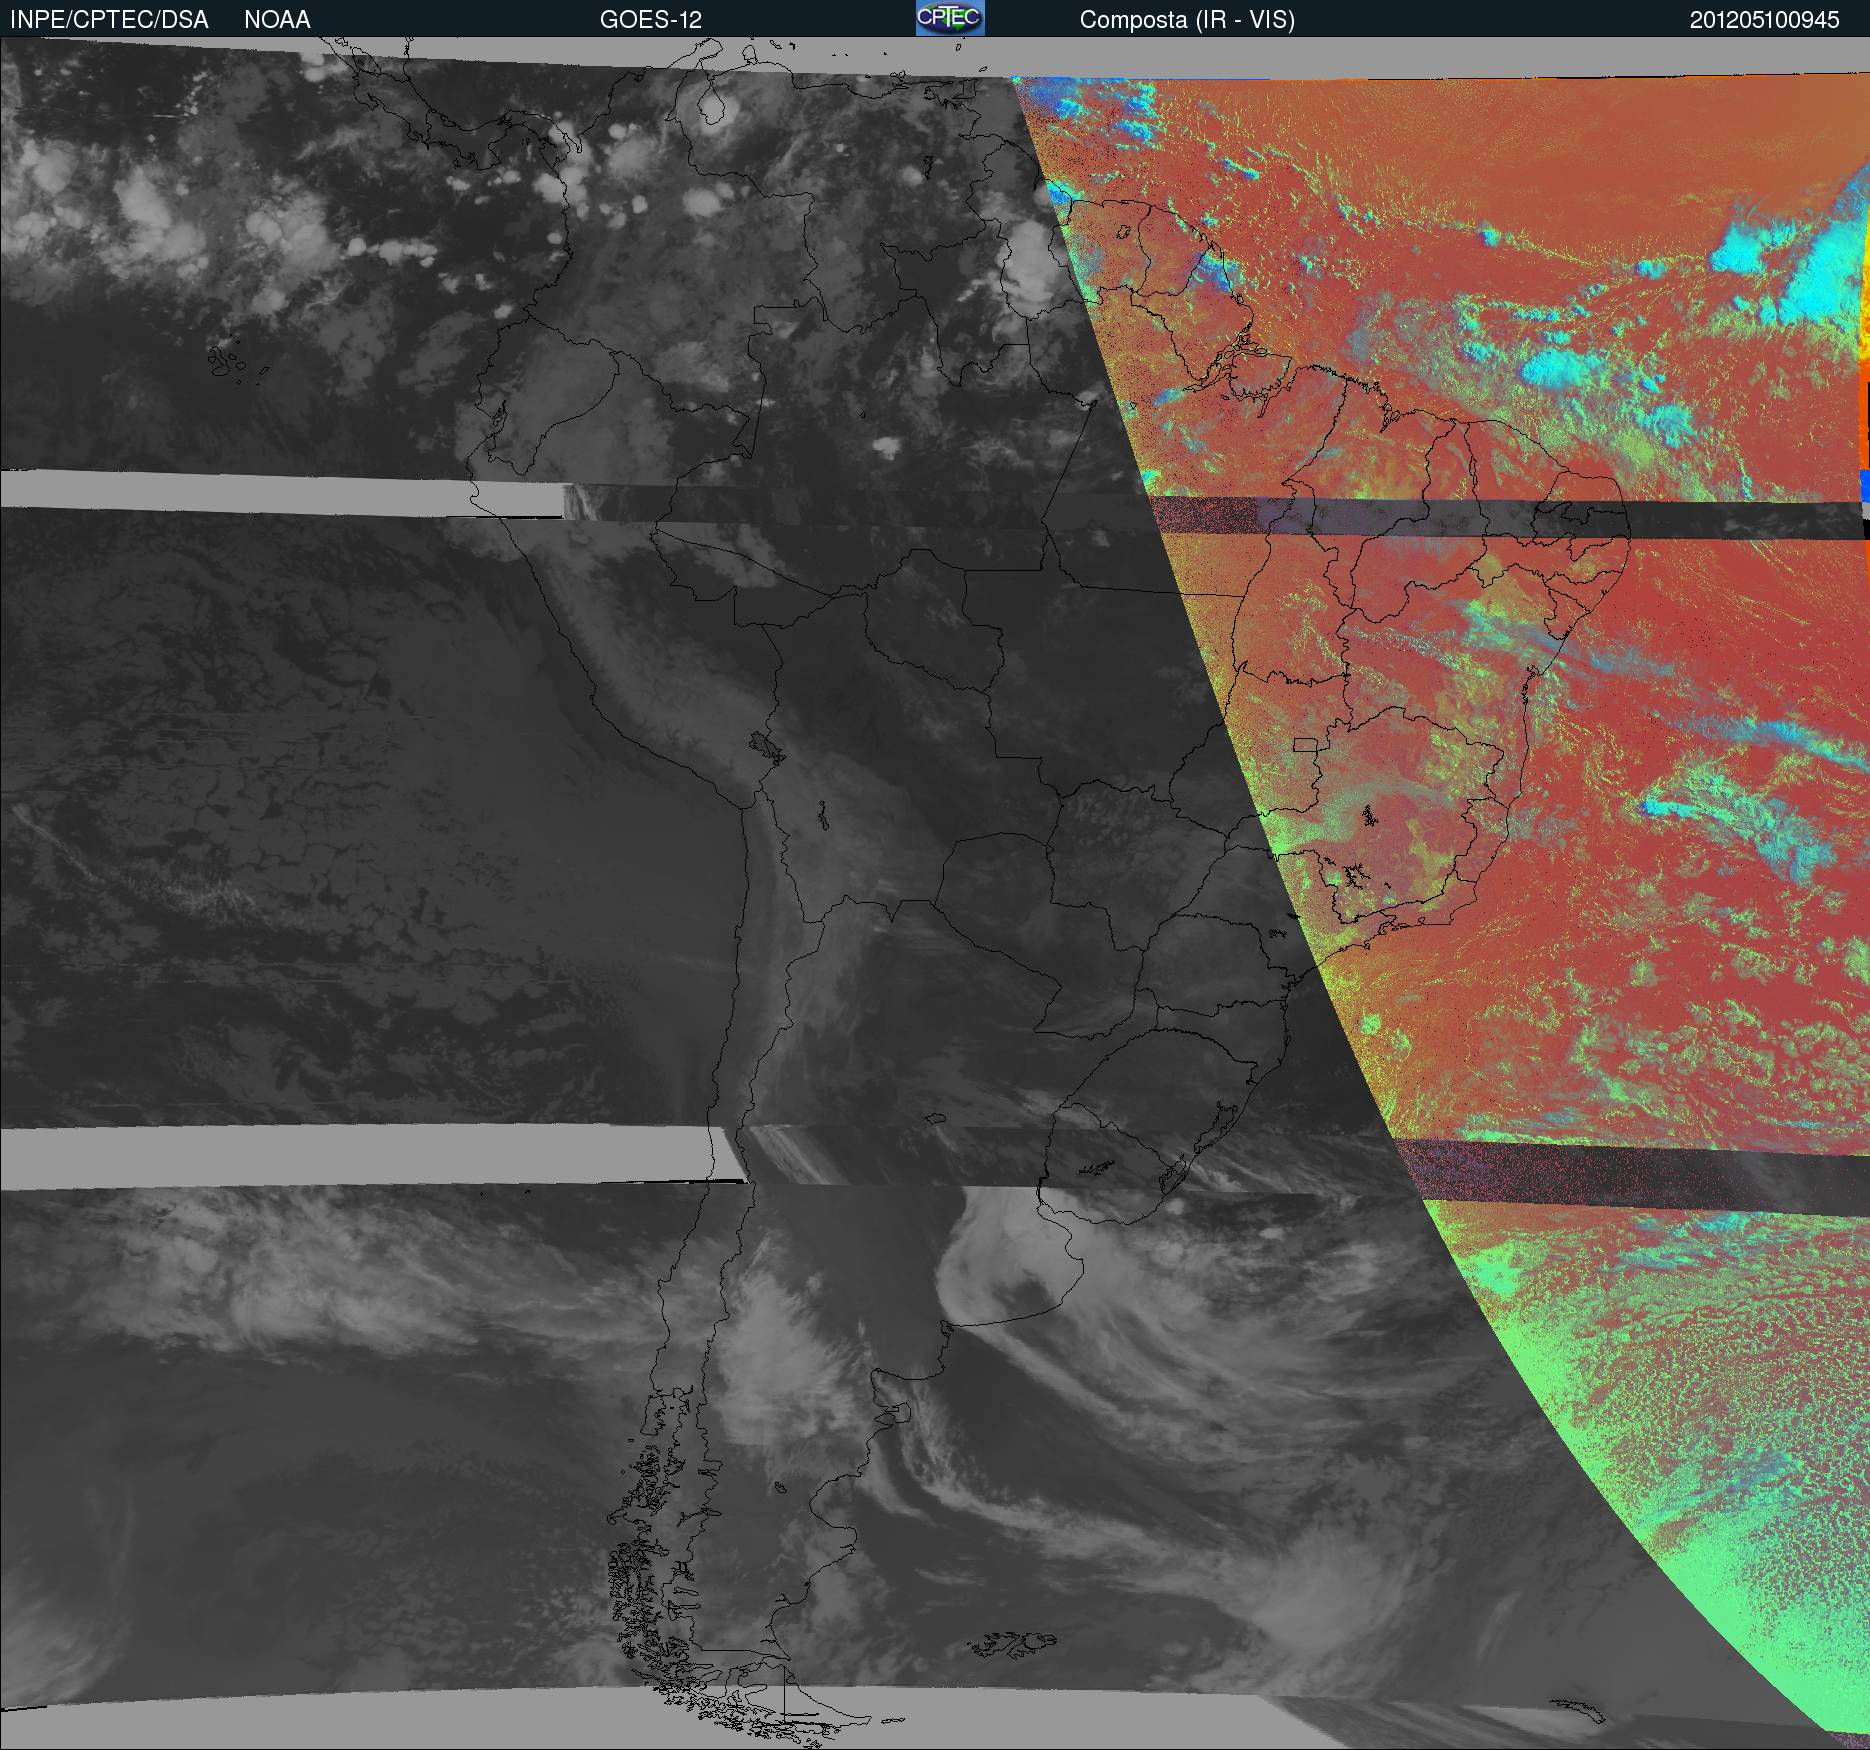Screen dimensions: 1870x1750
Task: Click the light gray data-gap band west of Chile
Action: 350,1157
